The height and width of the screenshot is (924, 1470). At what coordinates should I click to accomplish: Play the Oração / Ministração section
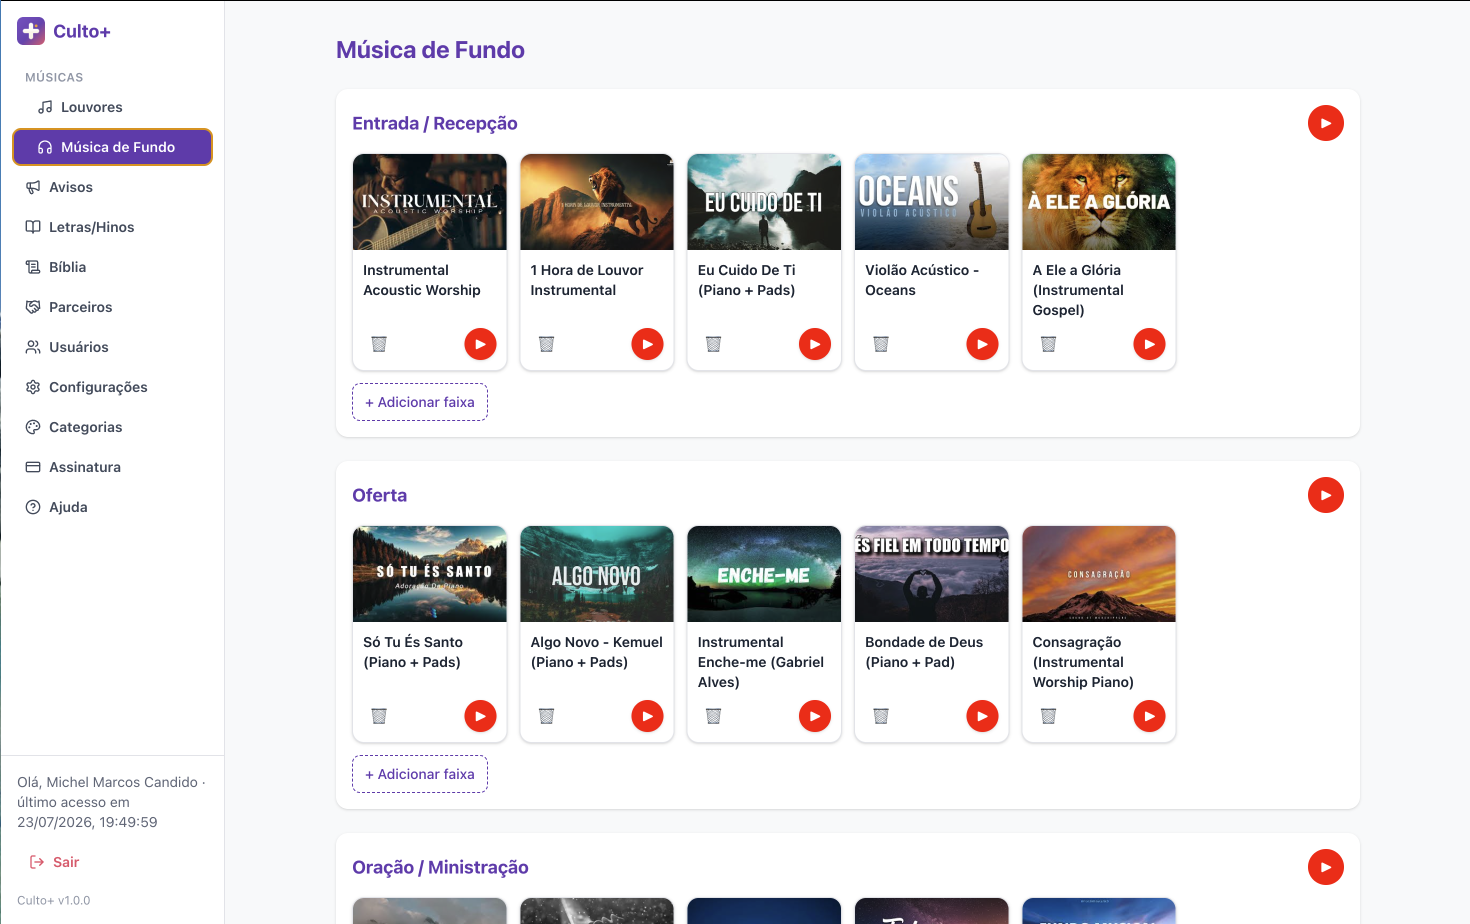tap(1325, 867)
